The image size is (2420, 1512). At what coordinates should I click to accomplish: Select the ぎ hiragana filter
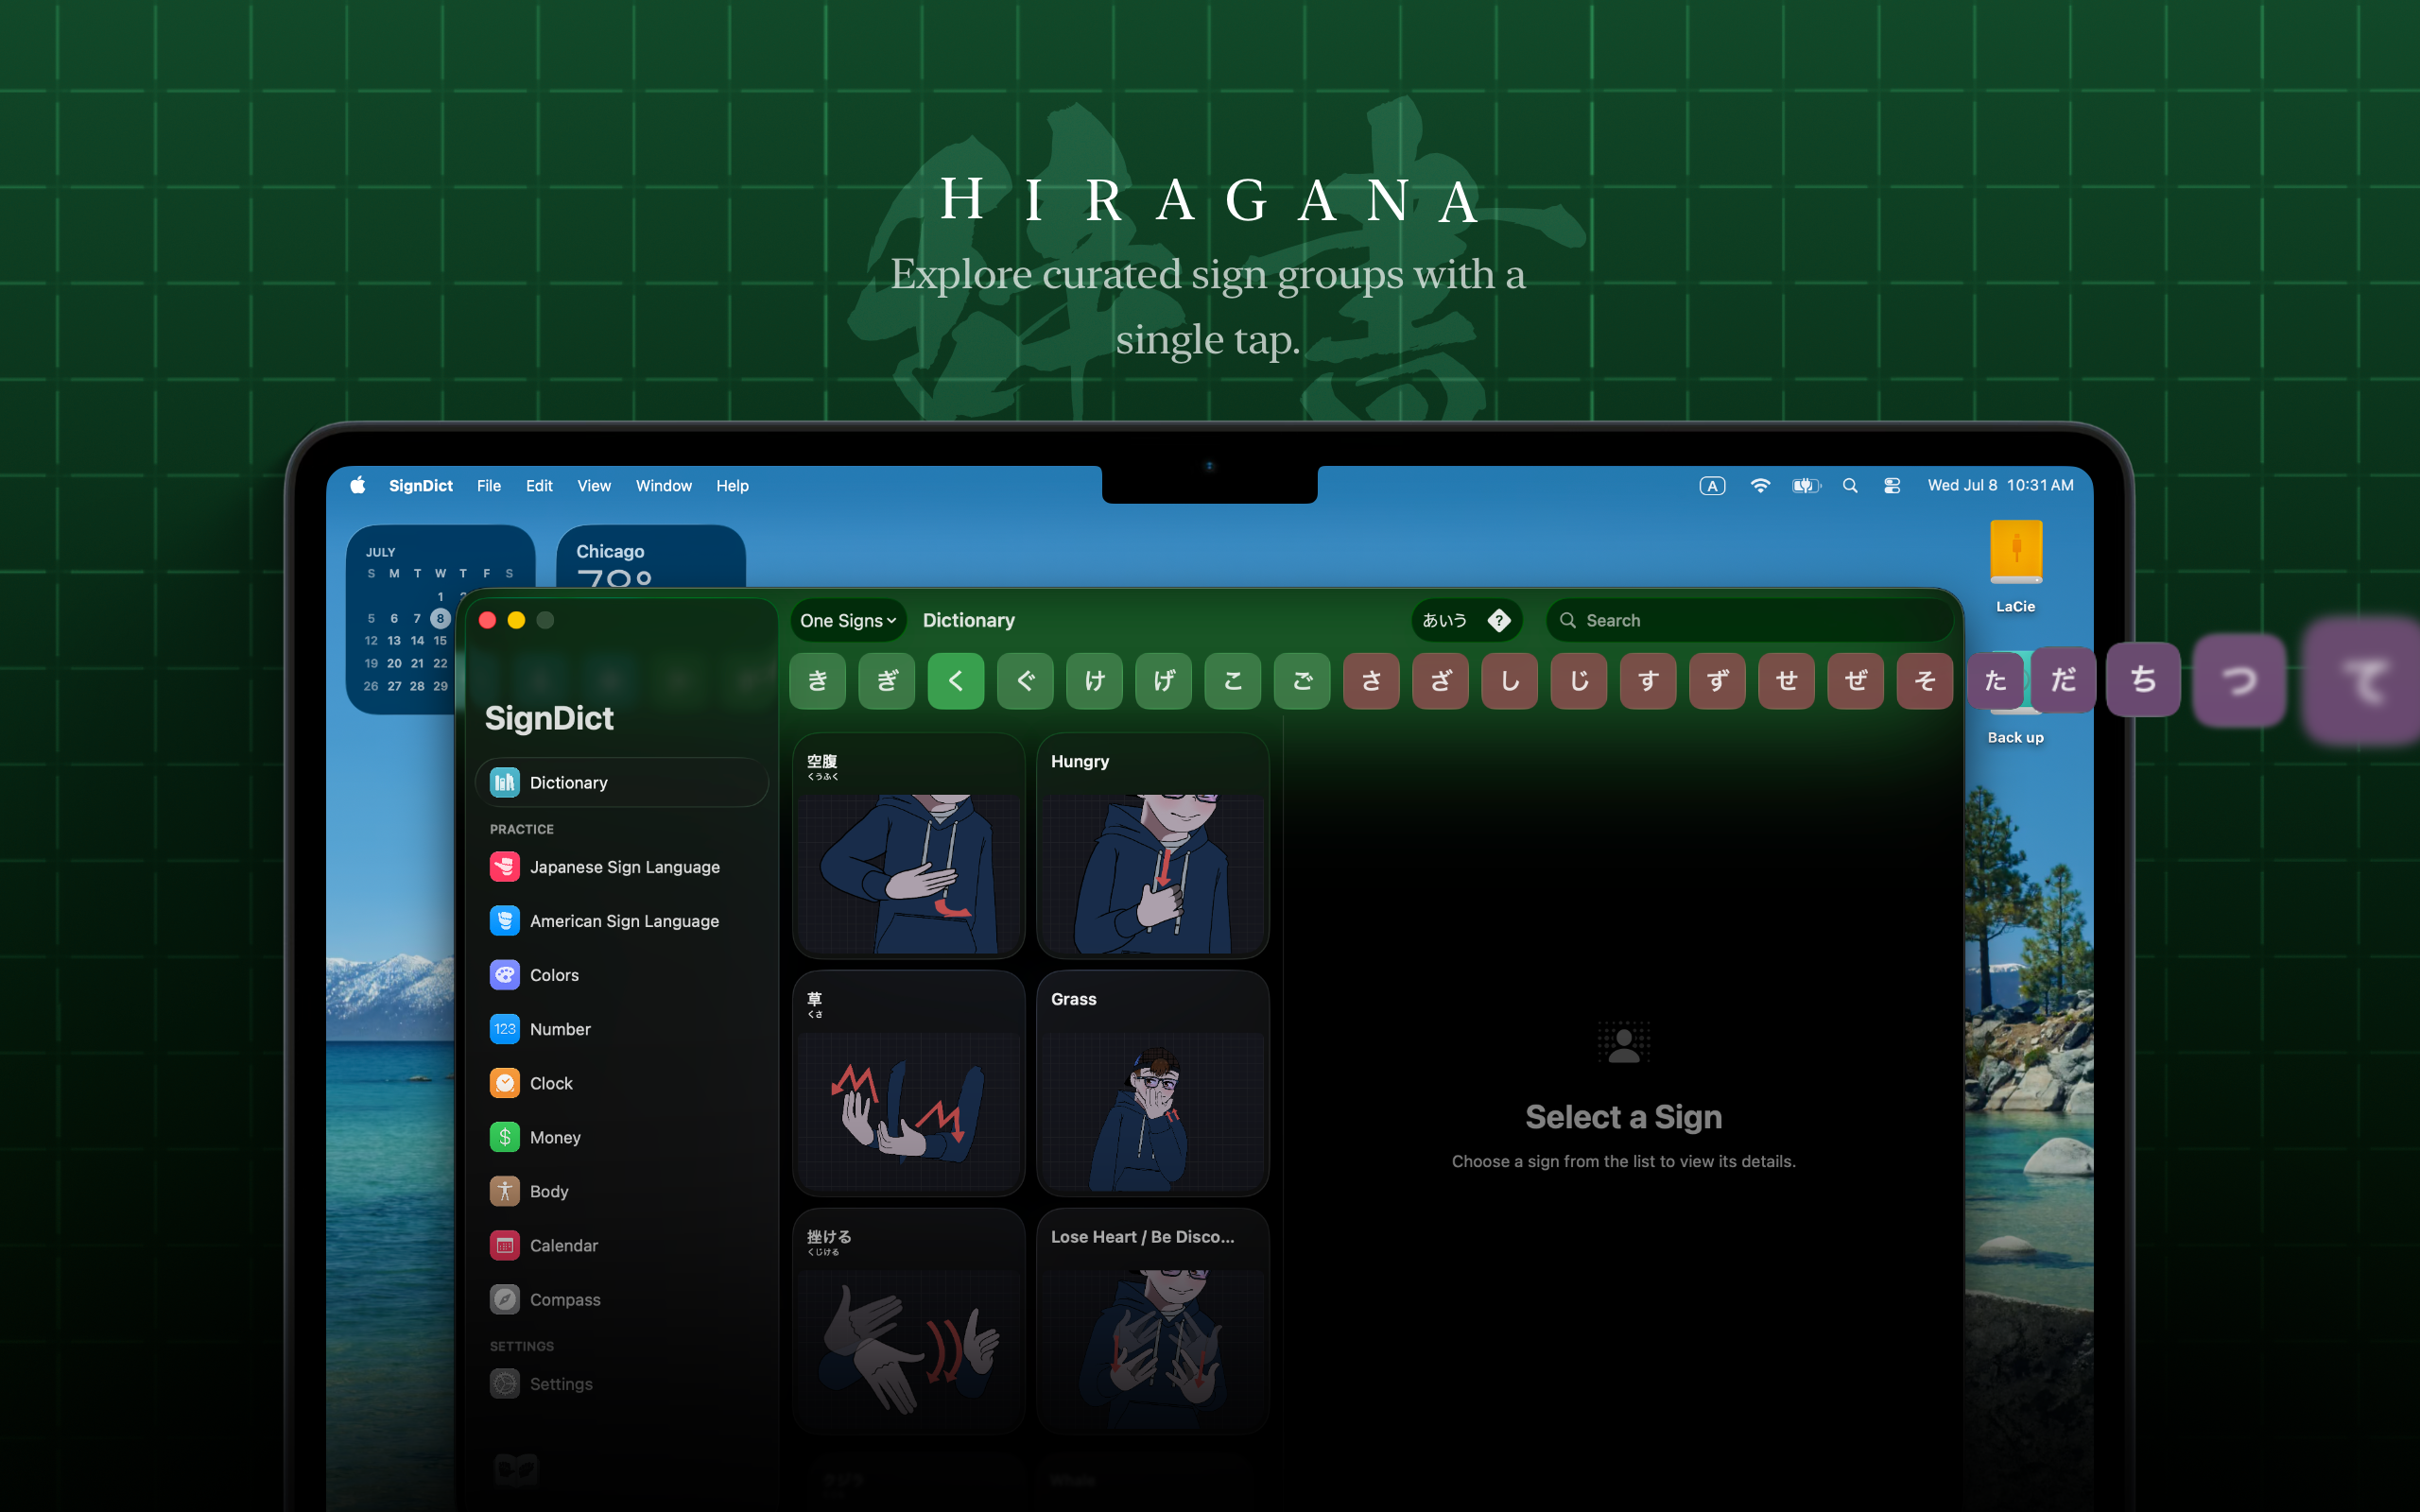coord(887,681)
